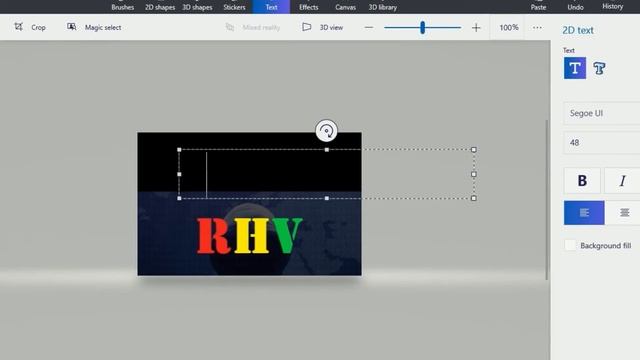Open the three-dot more options menu
The height and width of the screenshot is (360, 640).
[538, 27]
